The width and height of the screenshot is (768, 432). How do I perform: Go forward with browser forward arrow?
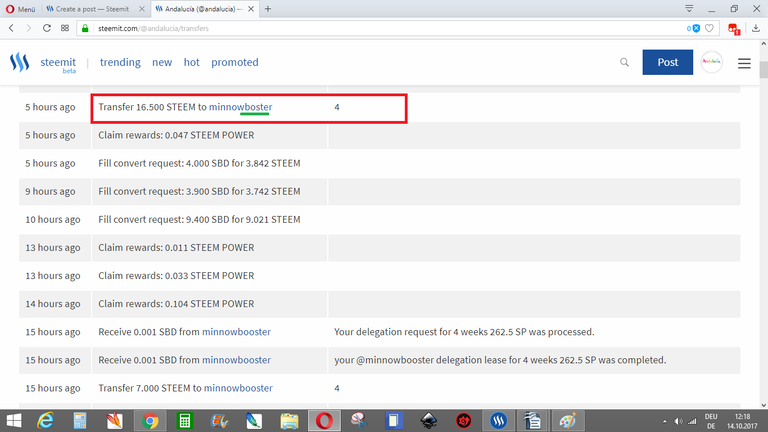(28, 28)
